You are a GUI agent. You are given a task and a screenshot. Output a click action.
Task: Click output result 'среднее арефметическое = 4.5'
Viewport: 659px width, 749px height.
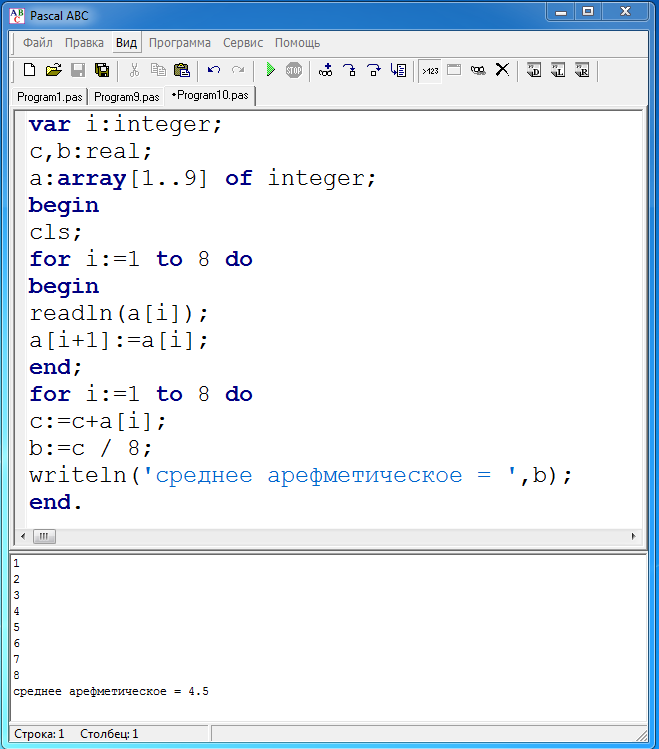pyautogui.click(x=111, y=691)
